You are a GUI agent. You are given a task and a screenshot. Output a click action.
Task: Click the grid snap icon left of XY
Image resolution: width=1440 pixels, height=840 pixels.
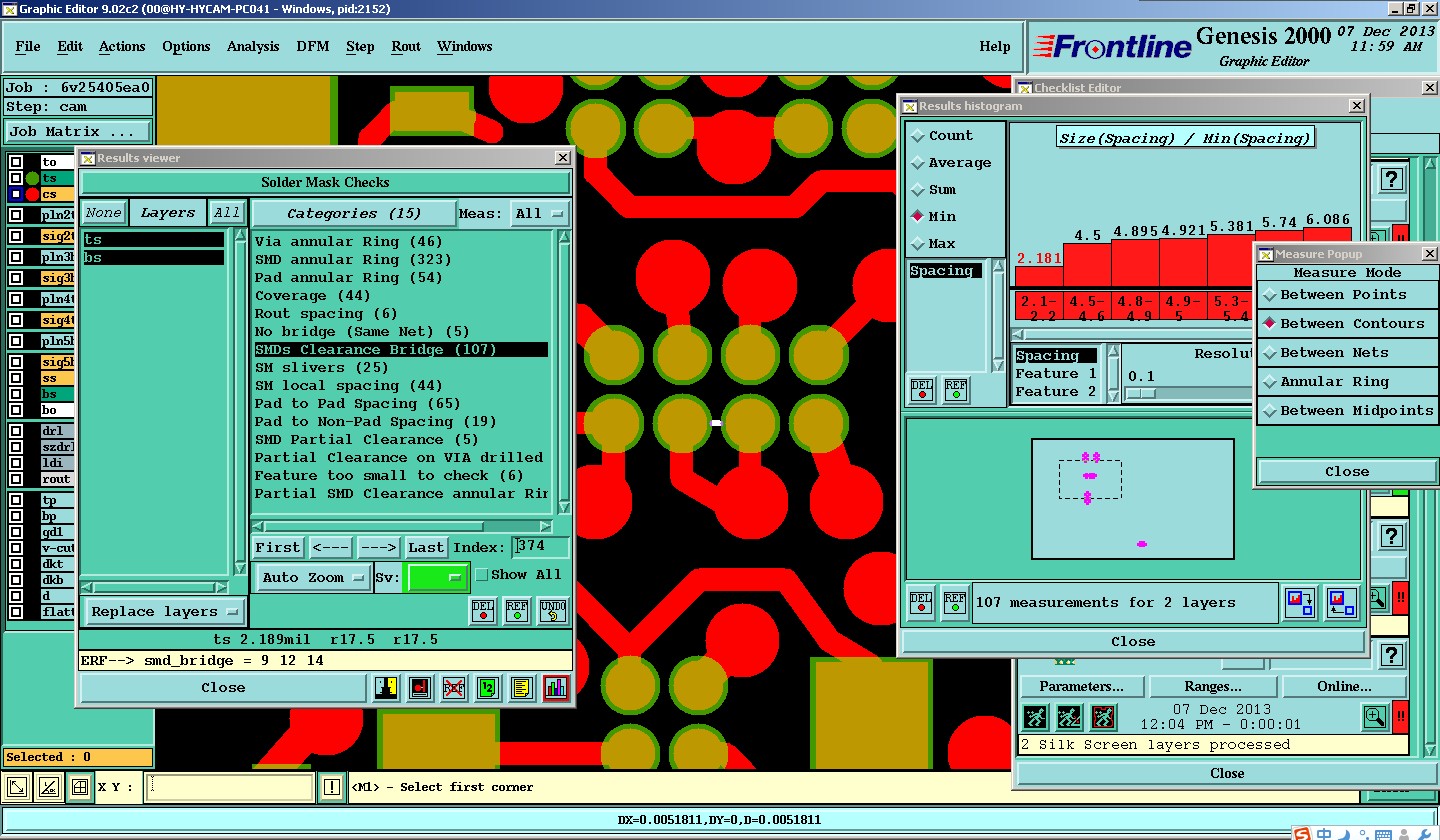(79, 787)
